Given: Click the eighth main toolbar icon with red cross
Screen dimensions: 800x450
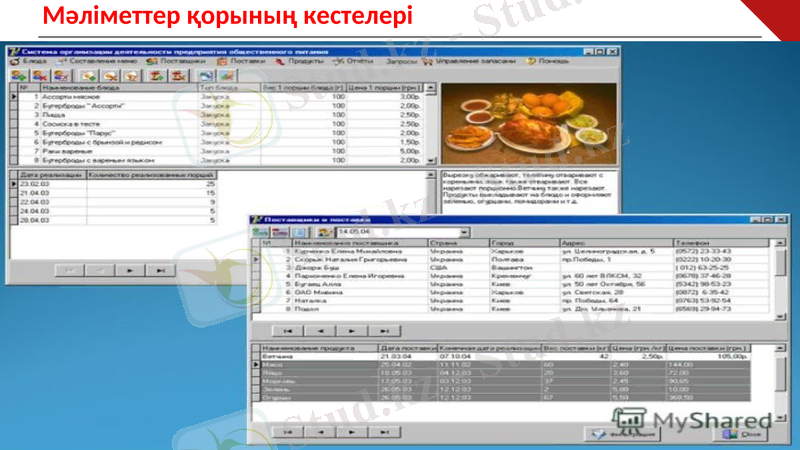Looking at the screenshot, I should click(x=179, y=76).
